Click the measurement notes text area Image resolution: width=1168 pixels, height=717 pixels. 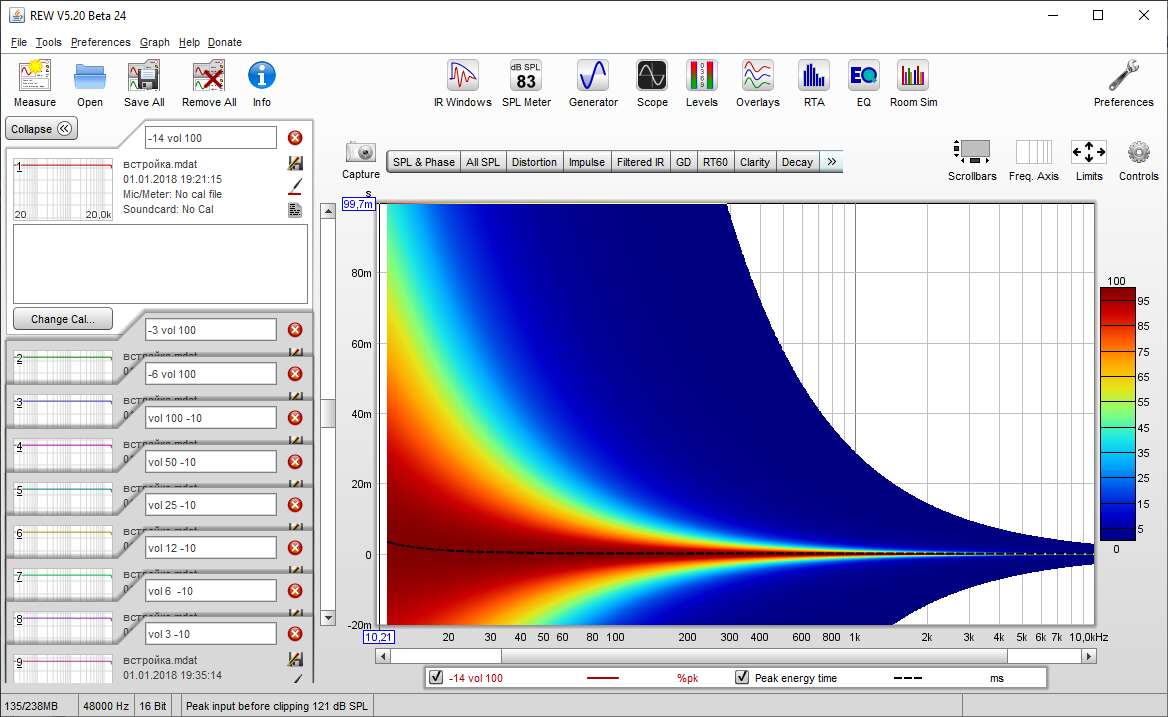tap(160, 264)
